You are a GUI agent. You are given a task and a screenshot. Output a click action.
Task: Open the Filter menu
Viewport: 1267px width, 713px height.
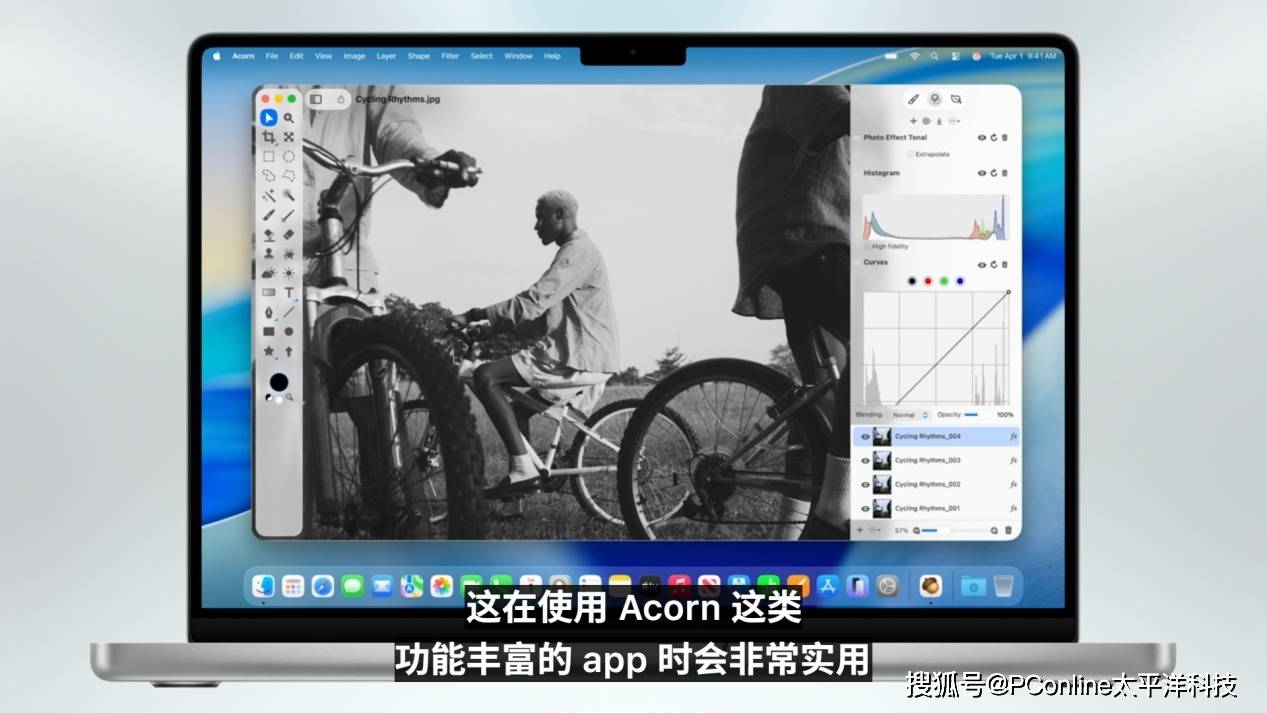[450, 56]
